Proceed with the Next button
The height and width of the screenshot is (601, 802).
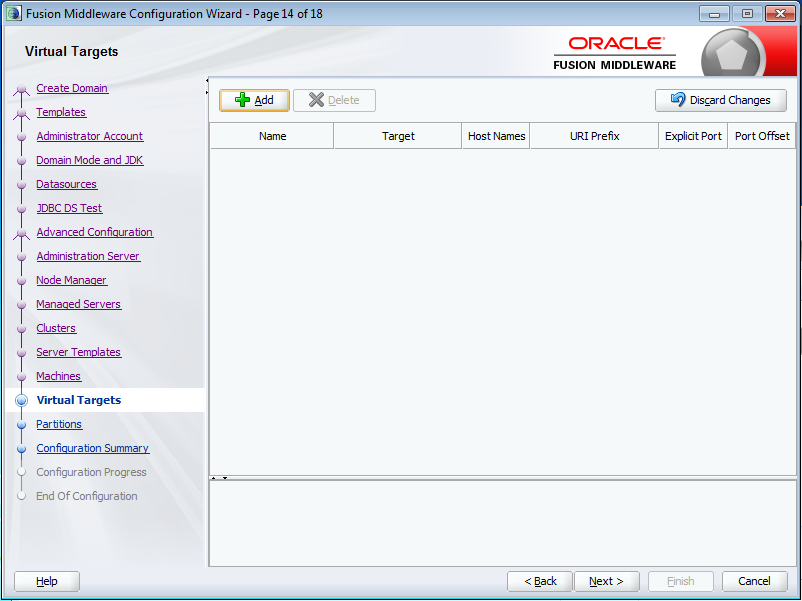tap(607, 581)
